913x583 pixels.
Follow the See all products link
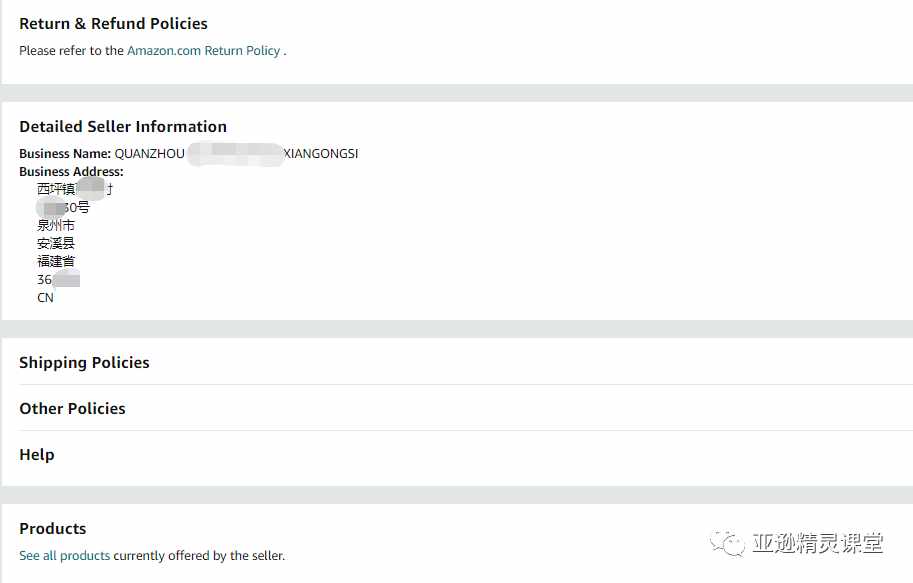[65, 556]
